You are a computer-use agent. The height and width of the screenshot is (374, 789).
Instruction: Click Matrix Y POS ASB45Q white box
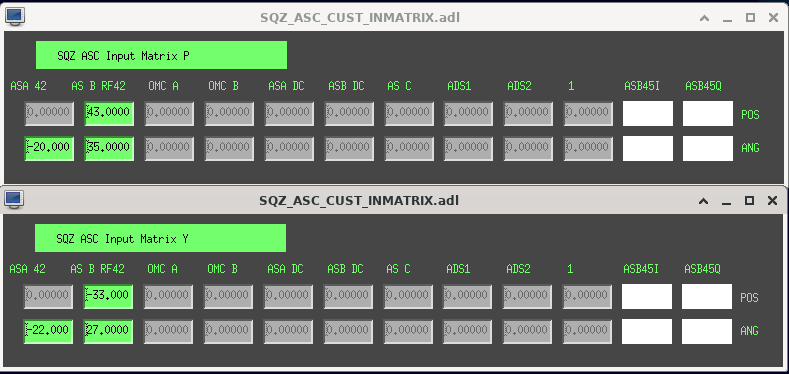coord(707,296)
